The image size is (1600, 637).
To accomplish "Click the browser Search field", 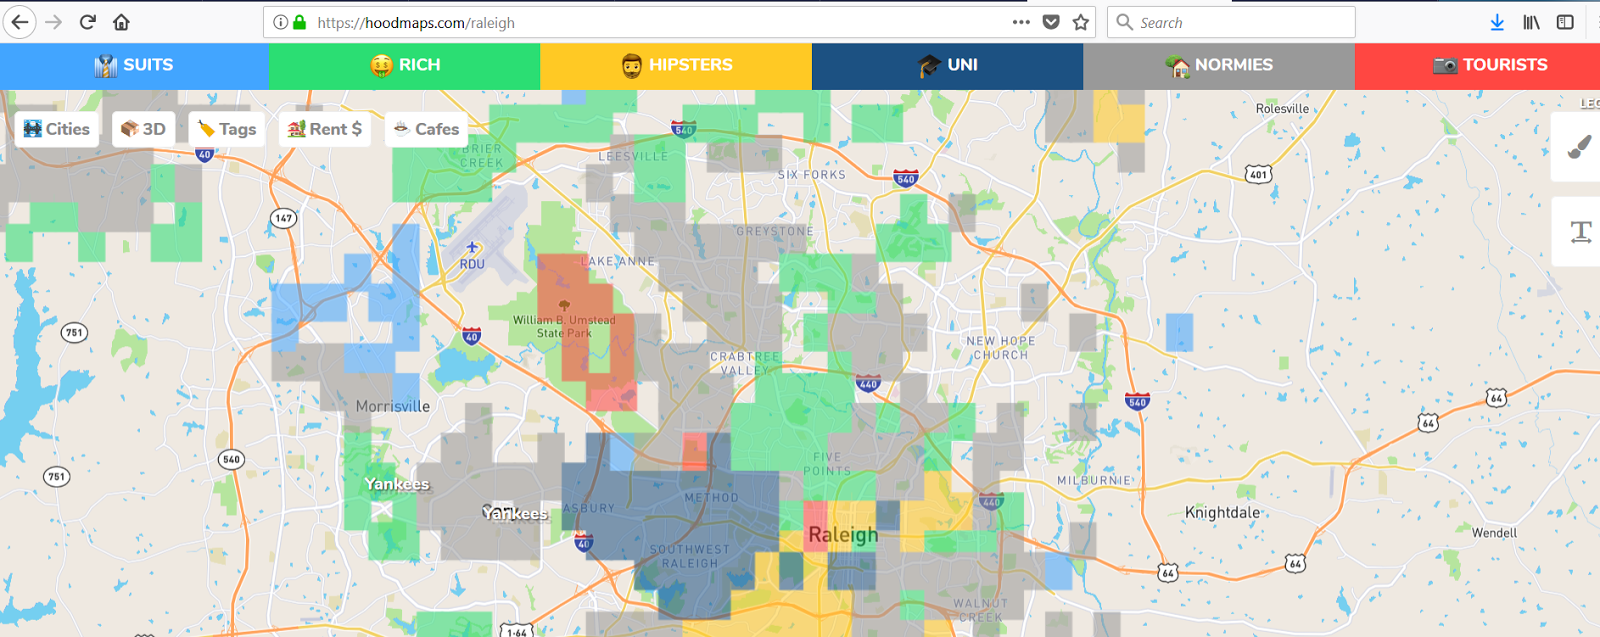I will point(1231,22).
